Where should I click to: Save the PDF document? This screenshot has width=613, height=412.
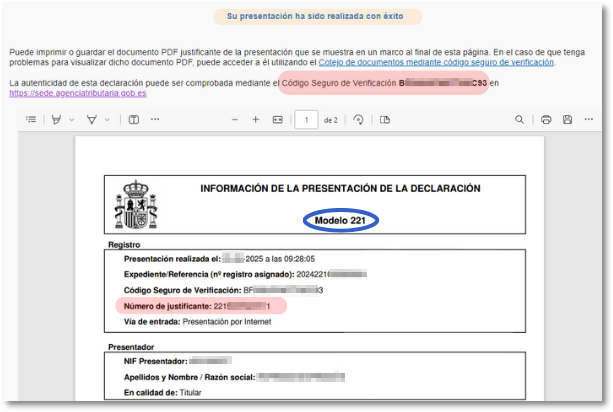[567, 119]
